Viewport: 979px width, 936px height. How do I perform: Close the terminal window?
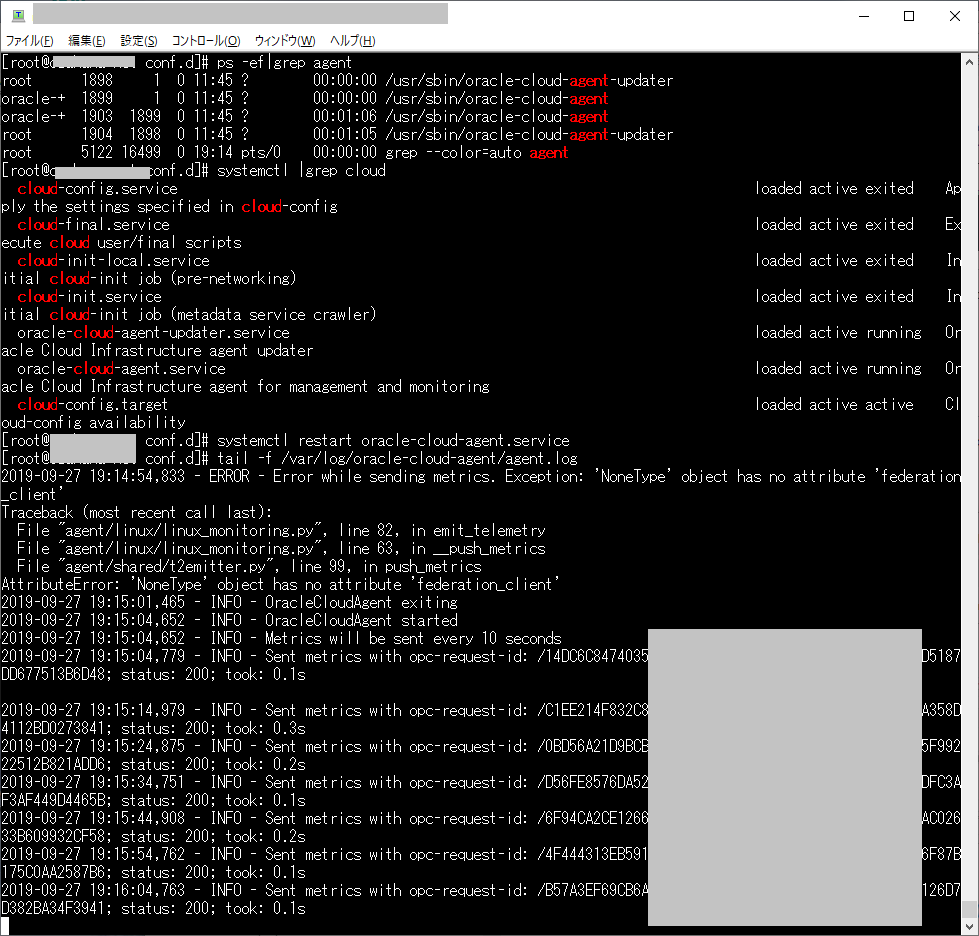coord(955,16)
